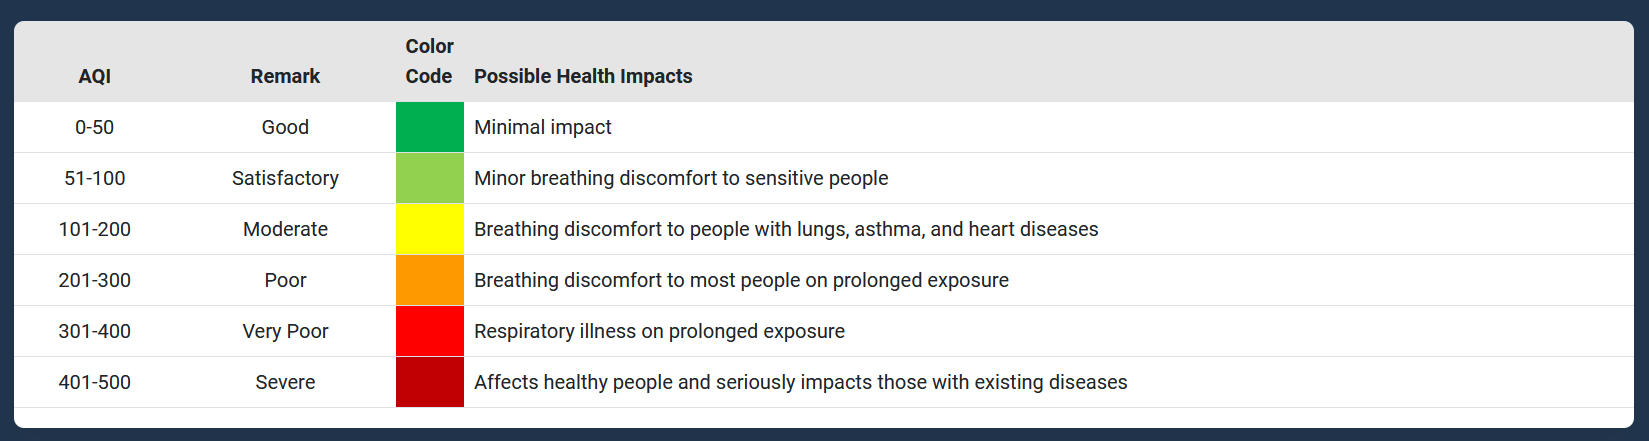Click the Satisfactory remark text
This screenshot has height=441, width=1649.
pos(285,178)
